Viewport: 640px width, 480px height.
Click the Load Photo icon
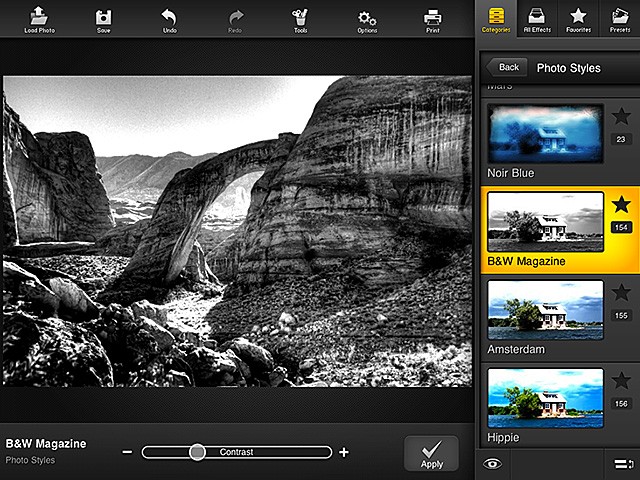[x=38, y=17]
